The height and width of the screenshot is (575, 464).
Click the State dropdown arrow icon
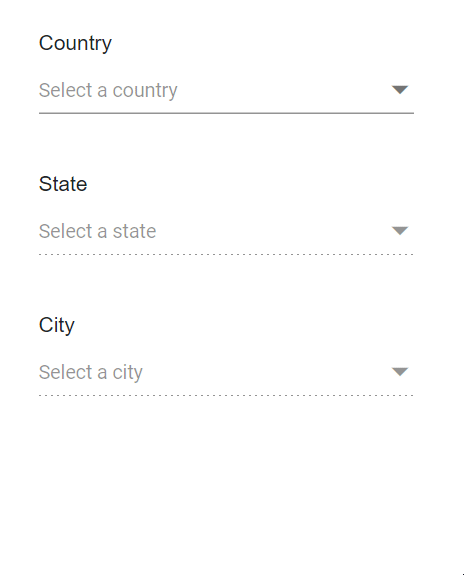pyautogui.click(x=400, y=231)
